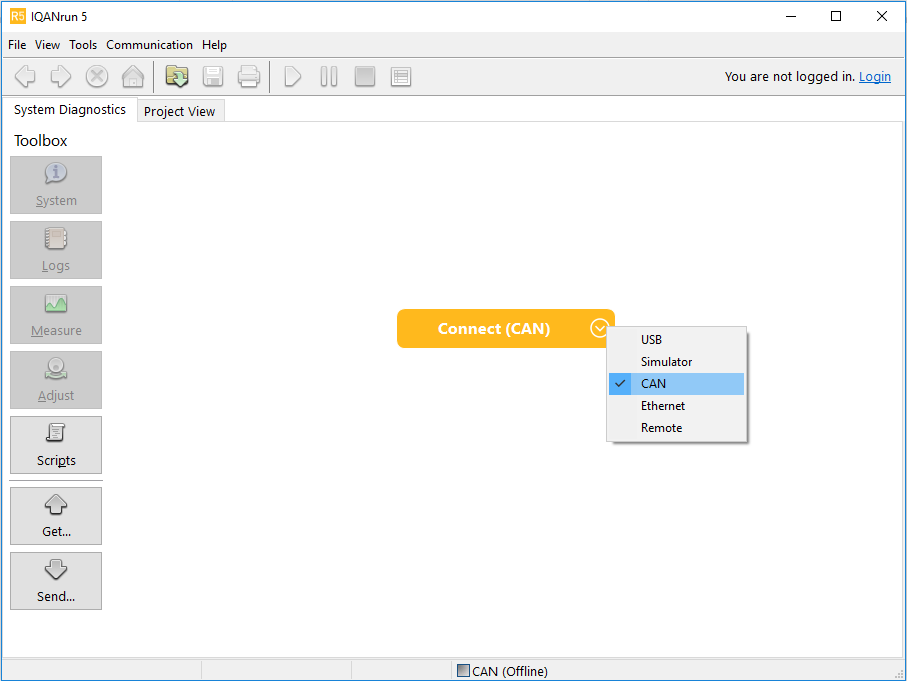Open the Communication menu
Viewport: 907px width, 681px height.
(149, 45)
